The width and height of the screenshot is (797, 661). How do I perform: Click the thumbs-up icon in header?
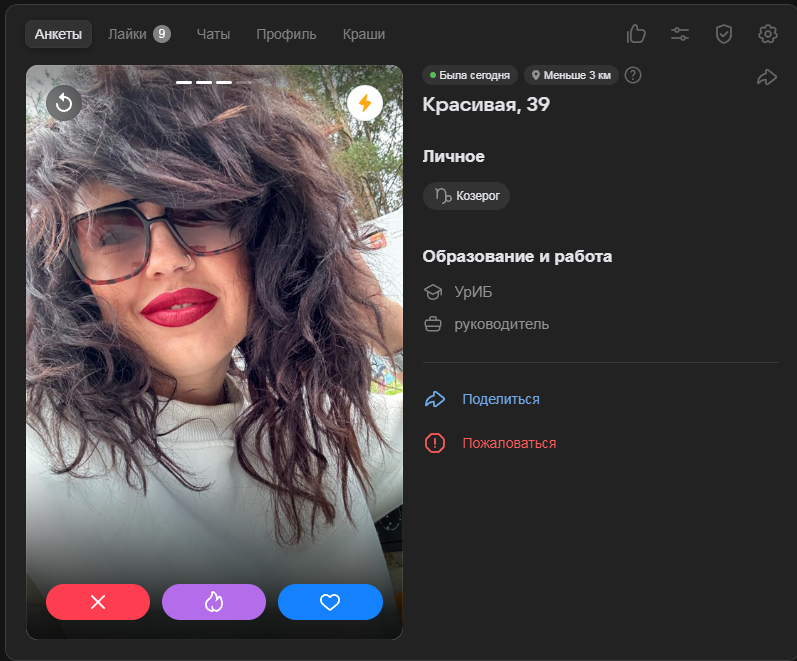[x=636, y=34]
